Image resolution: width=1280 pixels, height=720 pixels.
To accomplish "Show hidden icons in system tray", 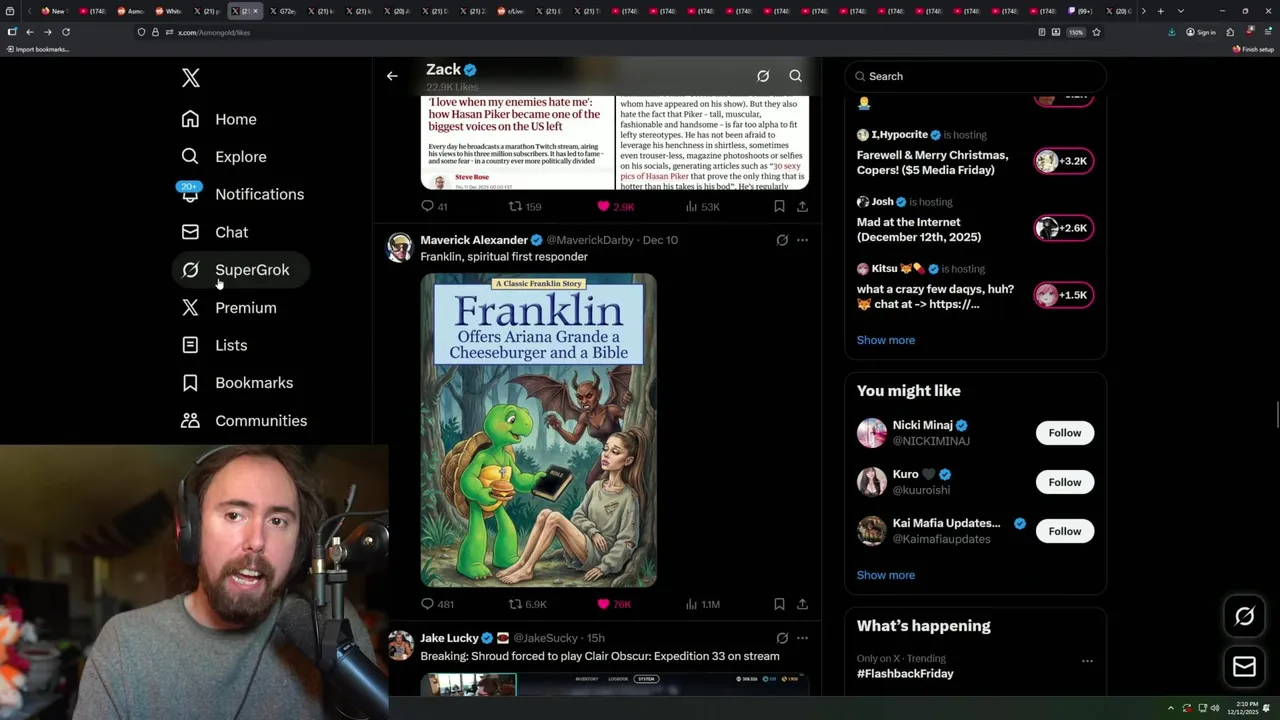I will pyautogui.click(x=1171, y=708).
